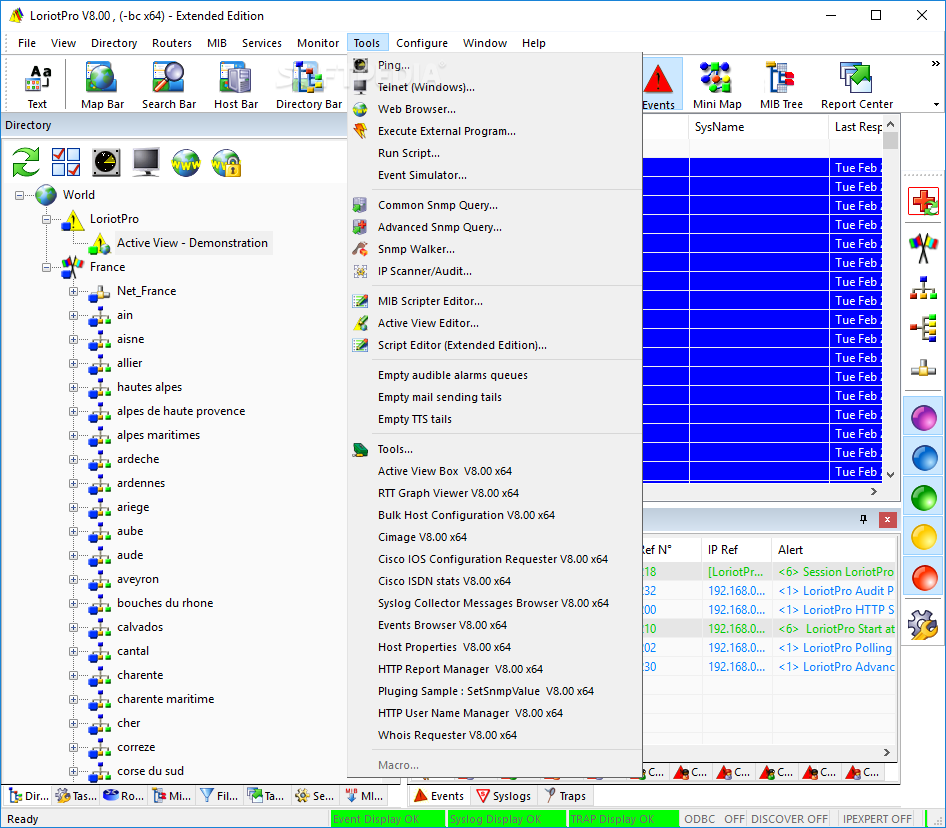
Task: Expand the calvados tree node
Action: tap(74, 628)
